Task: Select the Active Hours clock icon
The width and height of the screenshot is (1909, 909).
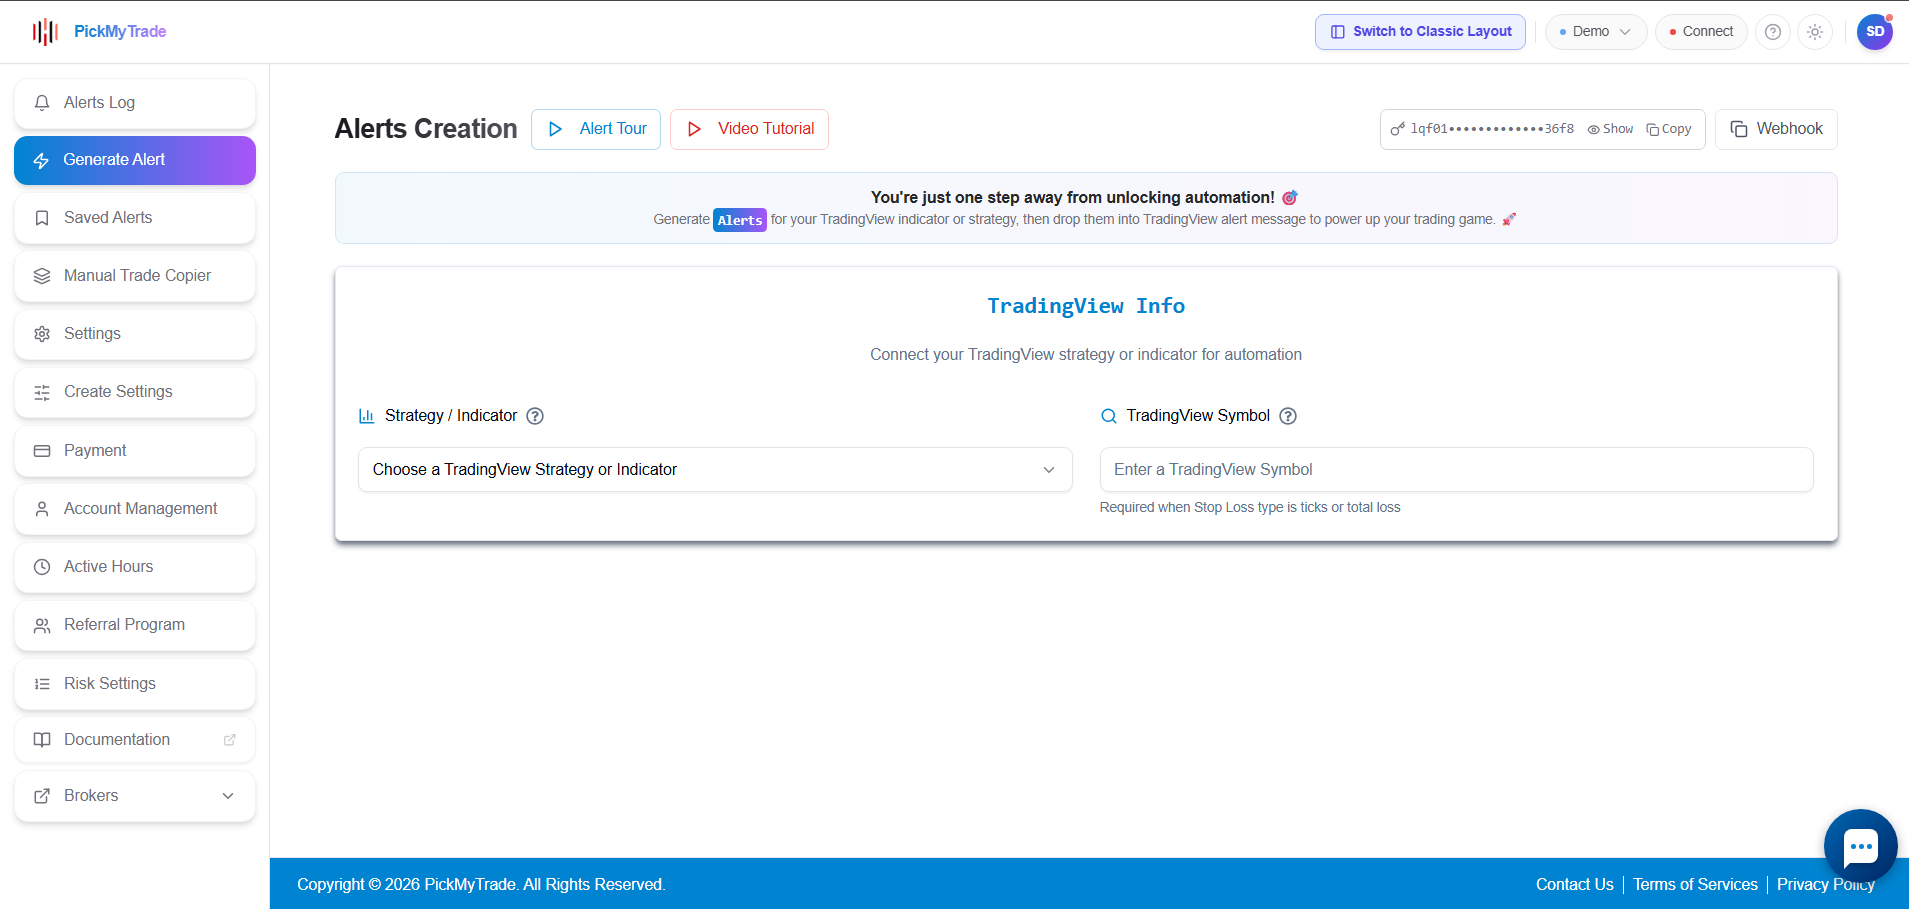Action: pyautogui.click(x=41, y=567)
